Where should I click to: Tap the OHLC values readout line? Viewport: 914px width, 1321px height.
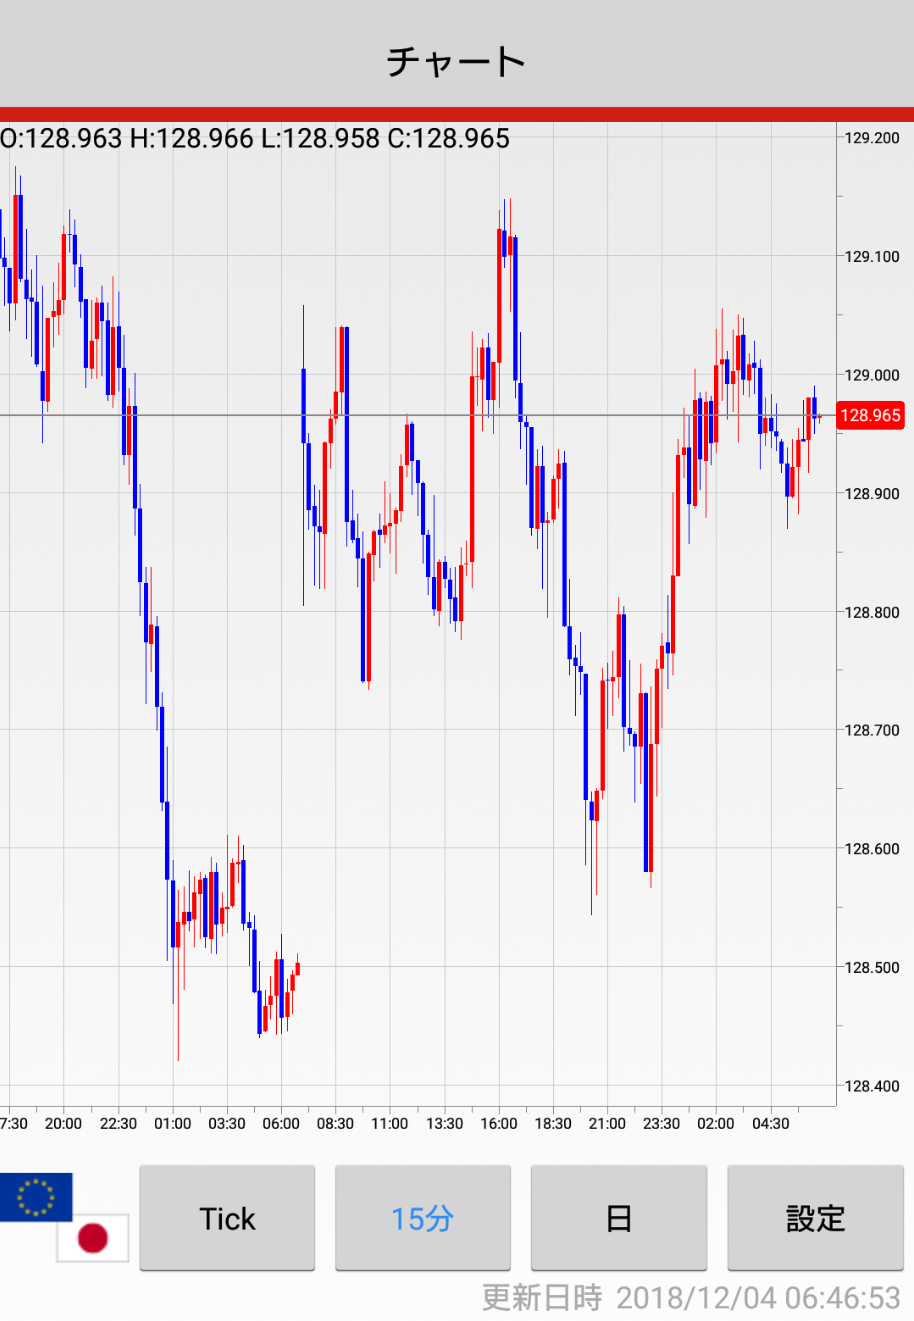click(256, 138)
